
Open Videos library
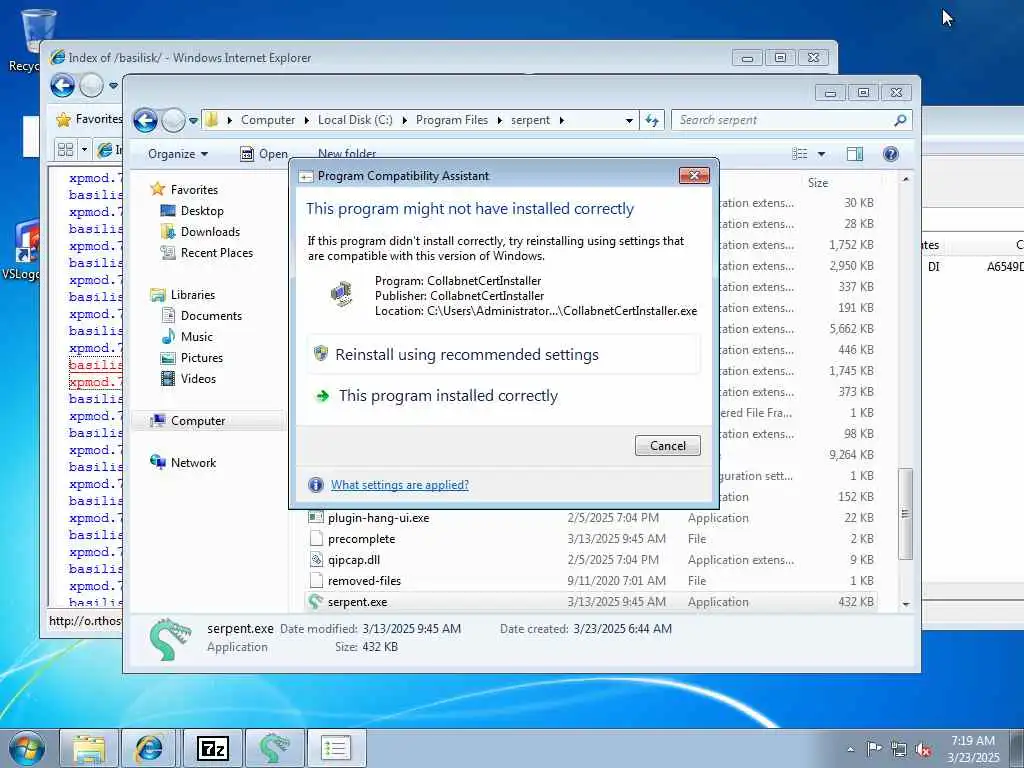(188, 378)
